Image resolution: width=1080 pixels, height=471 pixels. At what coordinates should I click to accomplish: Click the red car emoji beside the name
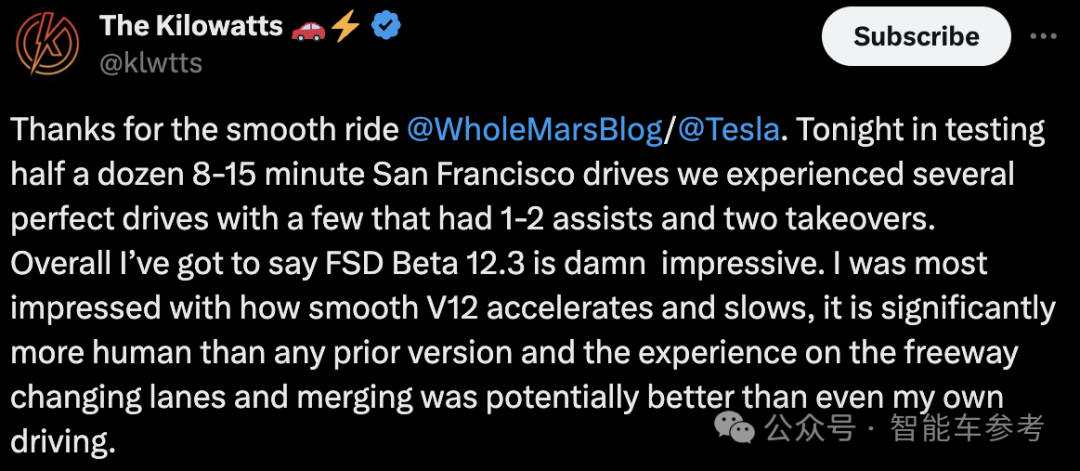pos(309,28)
